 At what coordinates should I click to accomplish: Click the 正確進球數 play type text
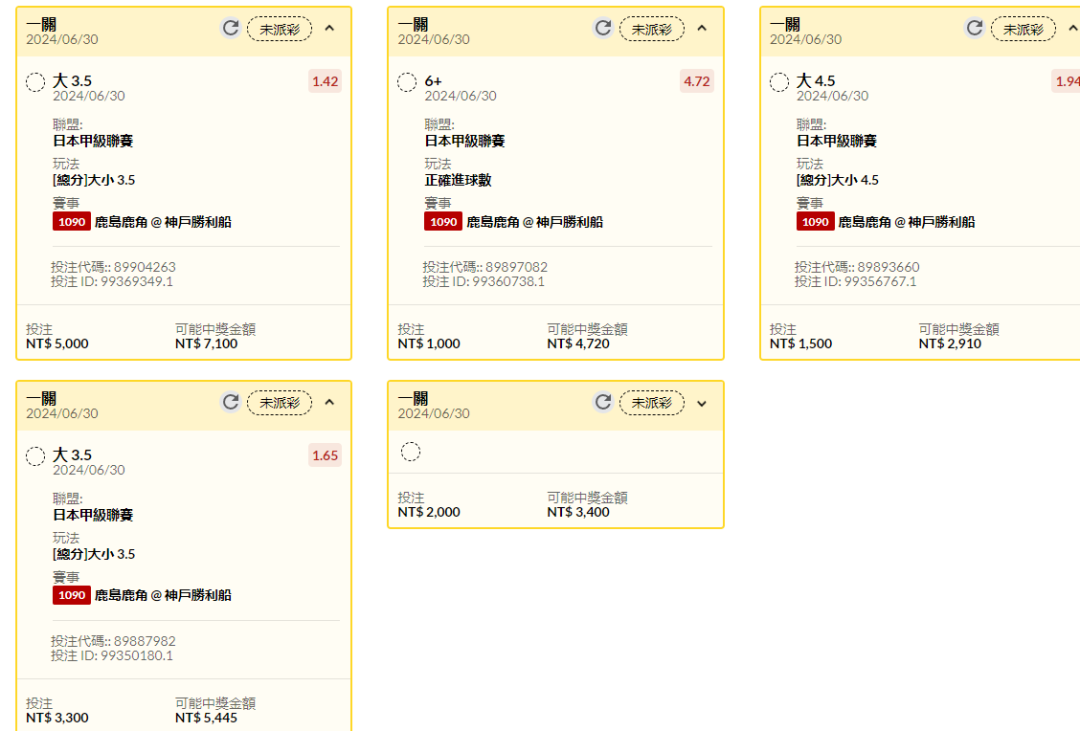point(458,180)
